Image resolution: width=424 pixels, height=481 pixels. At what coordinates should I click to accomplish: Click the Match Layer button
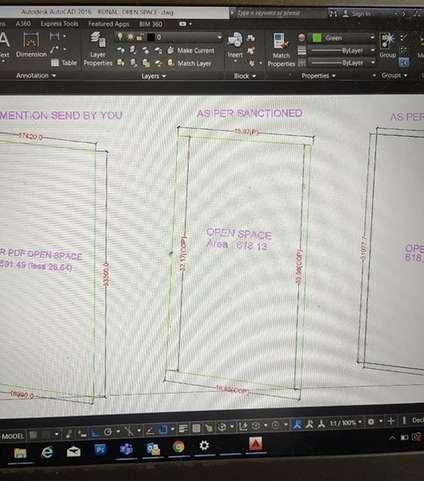[x=189, y=63]
